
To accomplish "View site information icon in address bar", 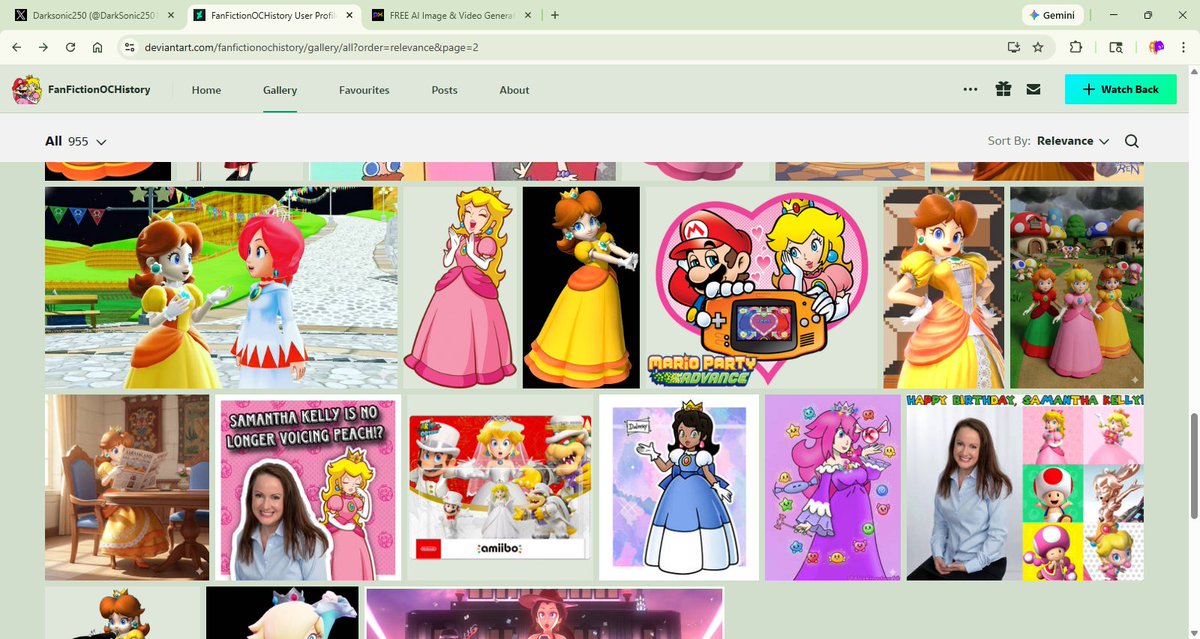I will point(128,47).
